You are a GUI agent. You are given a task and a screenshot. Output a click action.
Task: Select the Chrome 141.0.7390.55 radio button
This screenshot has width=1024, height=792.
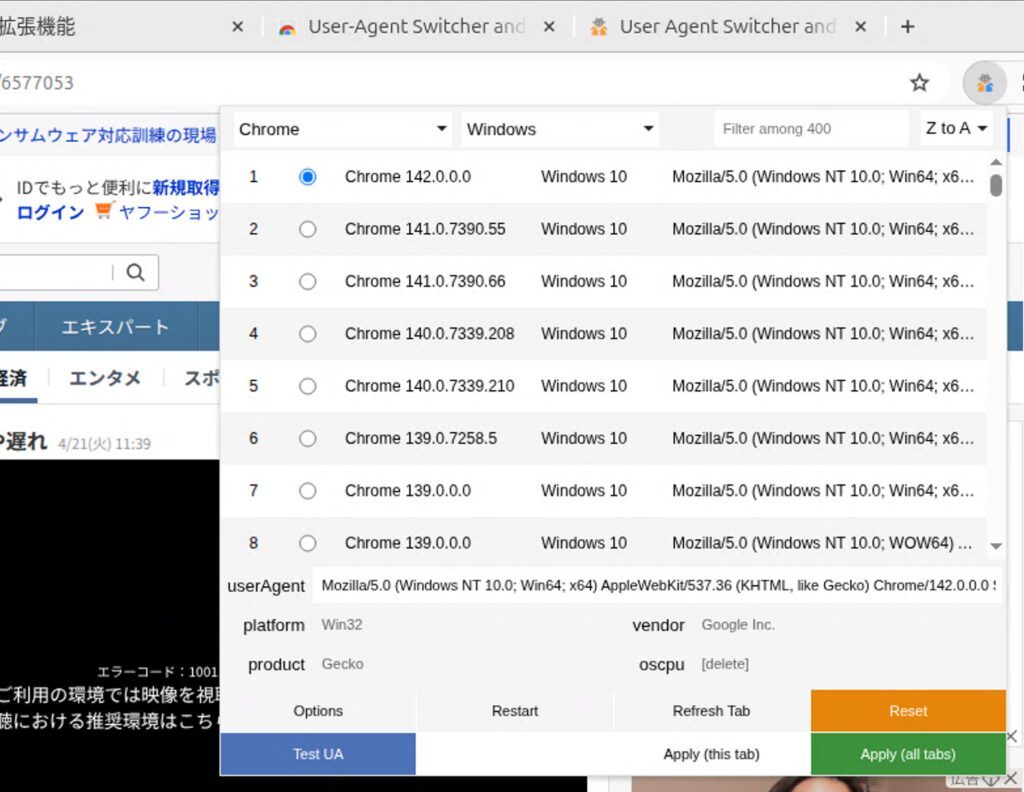point(308,229)
